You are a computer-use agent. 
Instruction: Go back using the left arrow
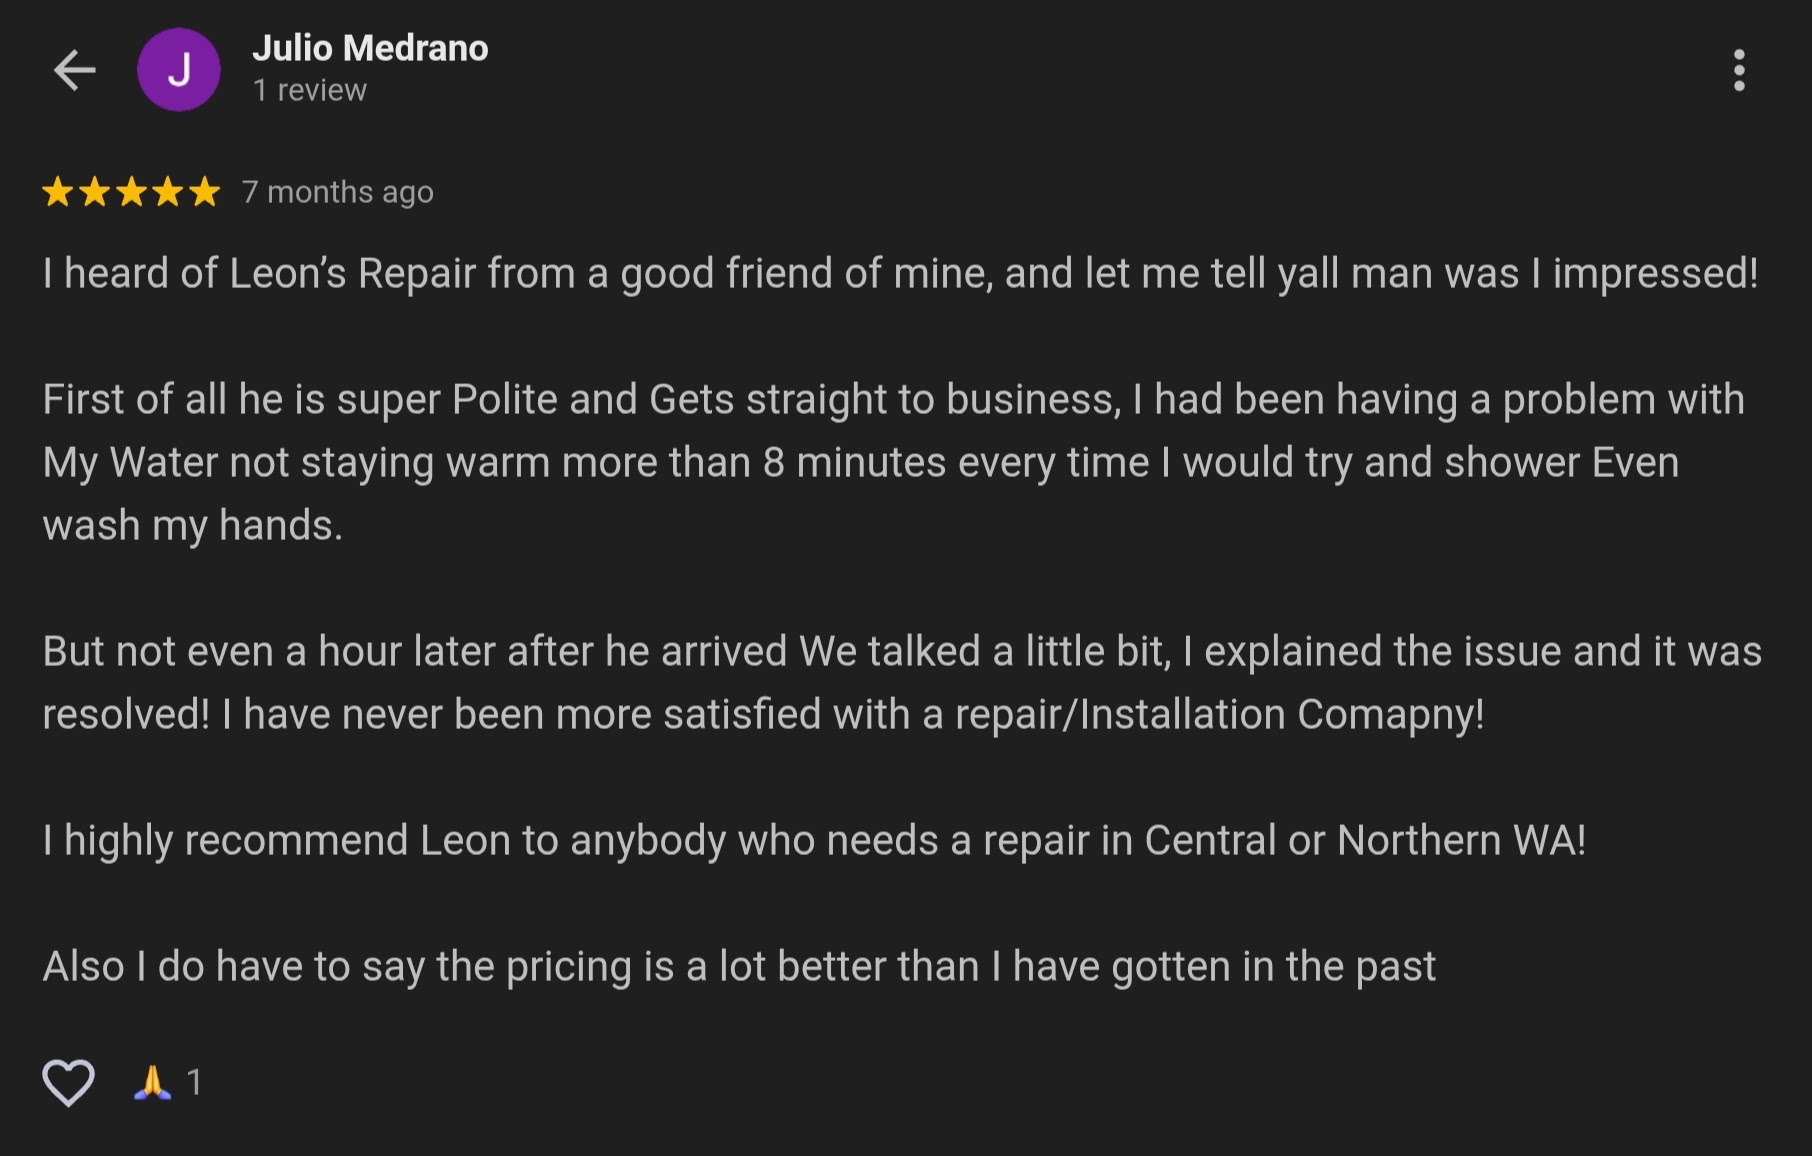pos(74,70)
